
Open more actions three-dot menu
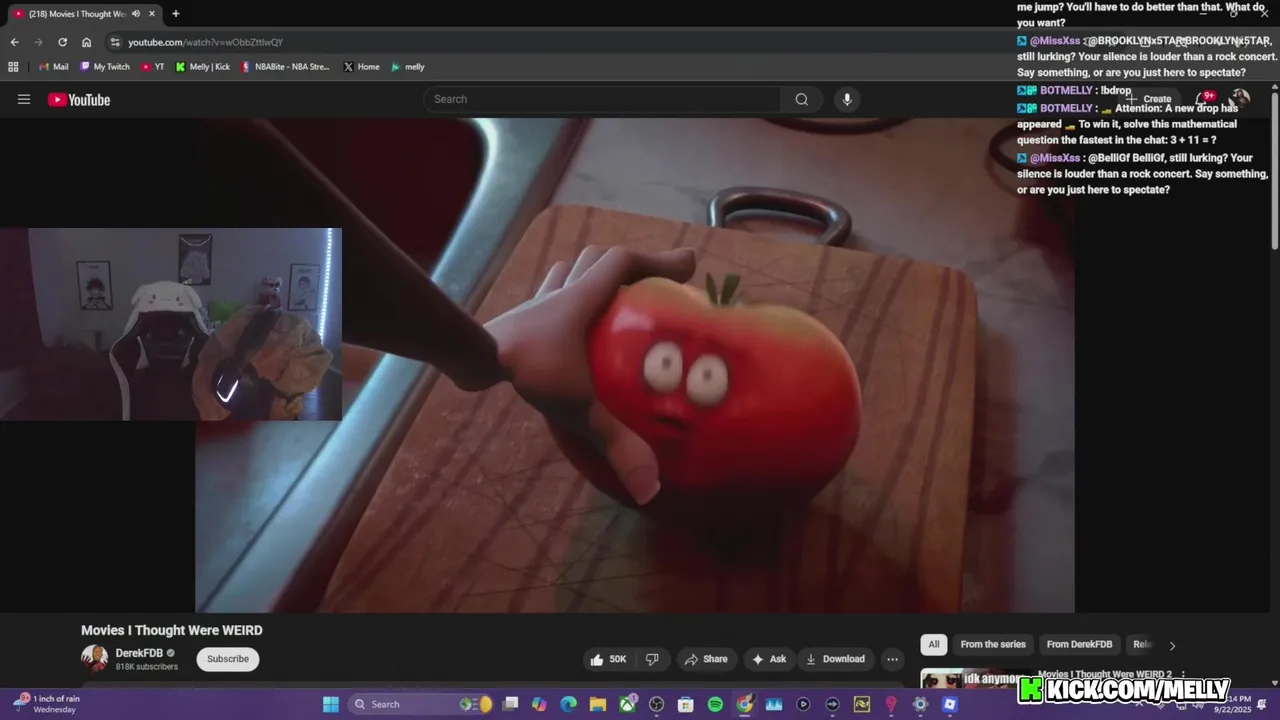pyautogui.click(x=892, y=659)
